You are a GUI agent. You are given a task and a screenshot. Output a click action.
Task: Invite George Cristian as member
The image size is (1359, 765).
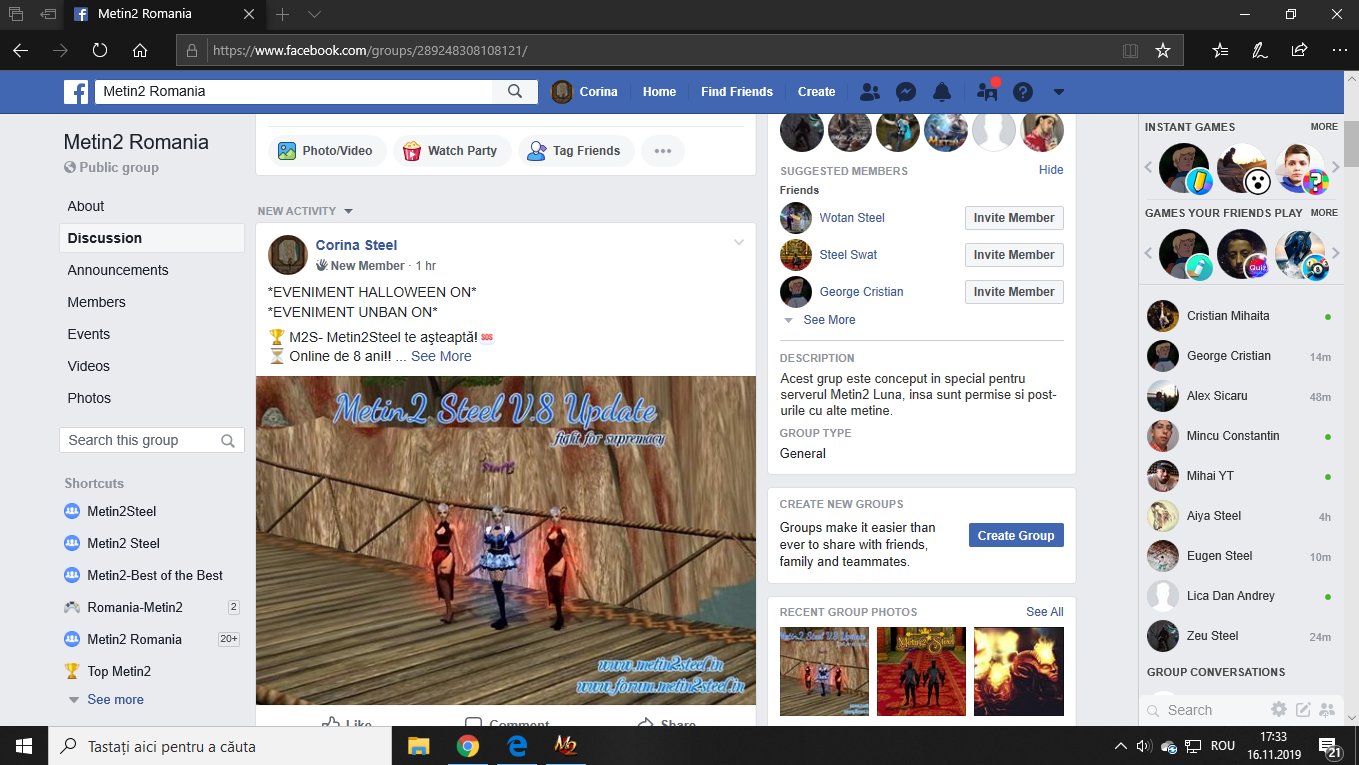pos(1014,292)
